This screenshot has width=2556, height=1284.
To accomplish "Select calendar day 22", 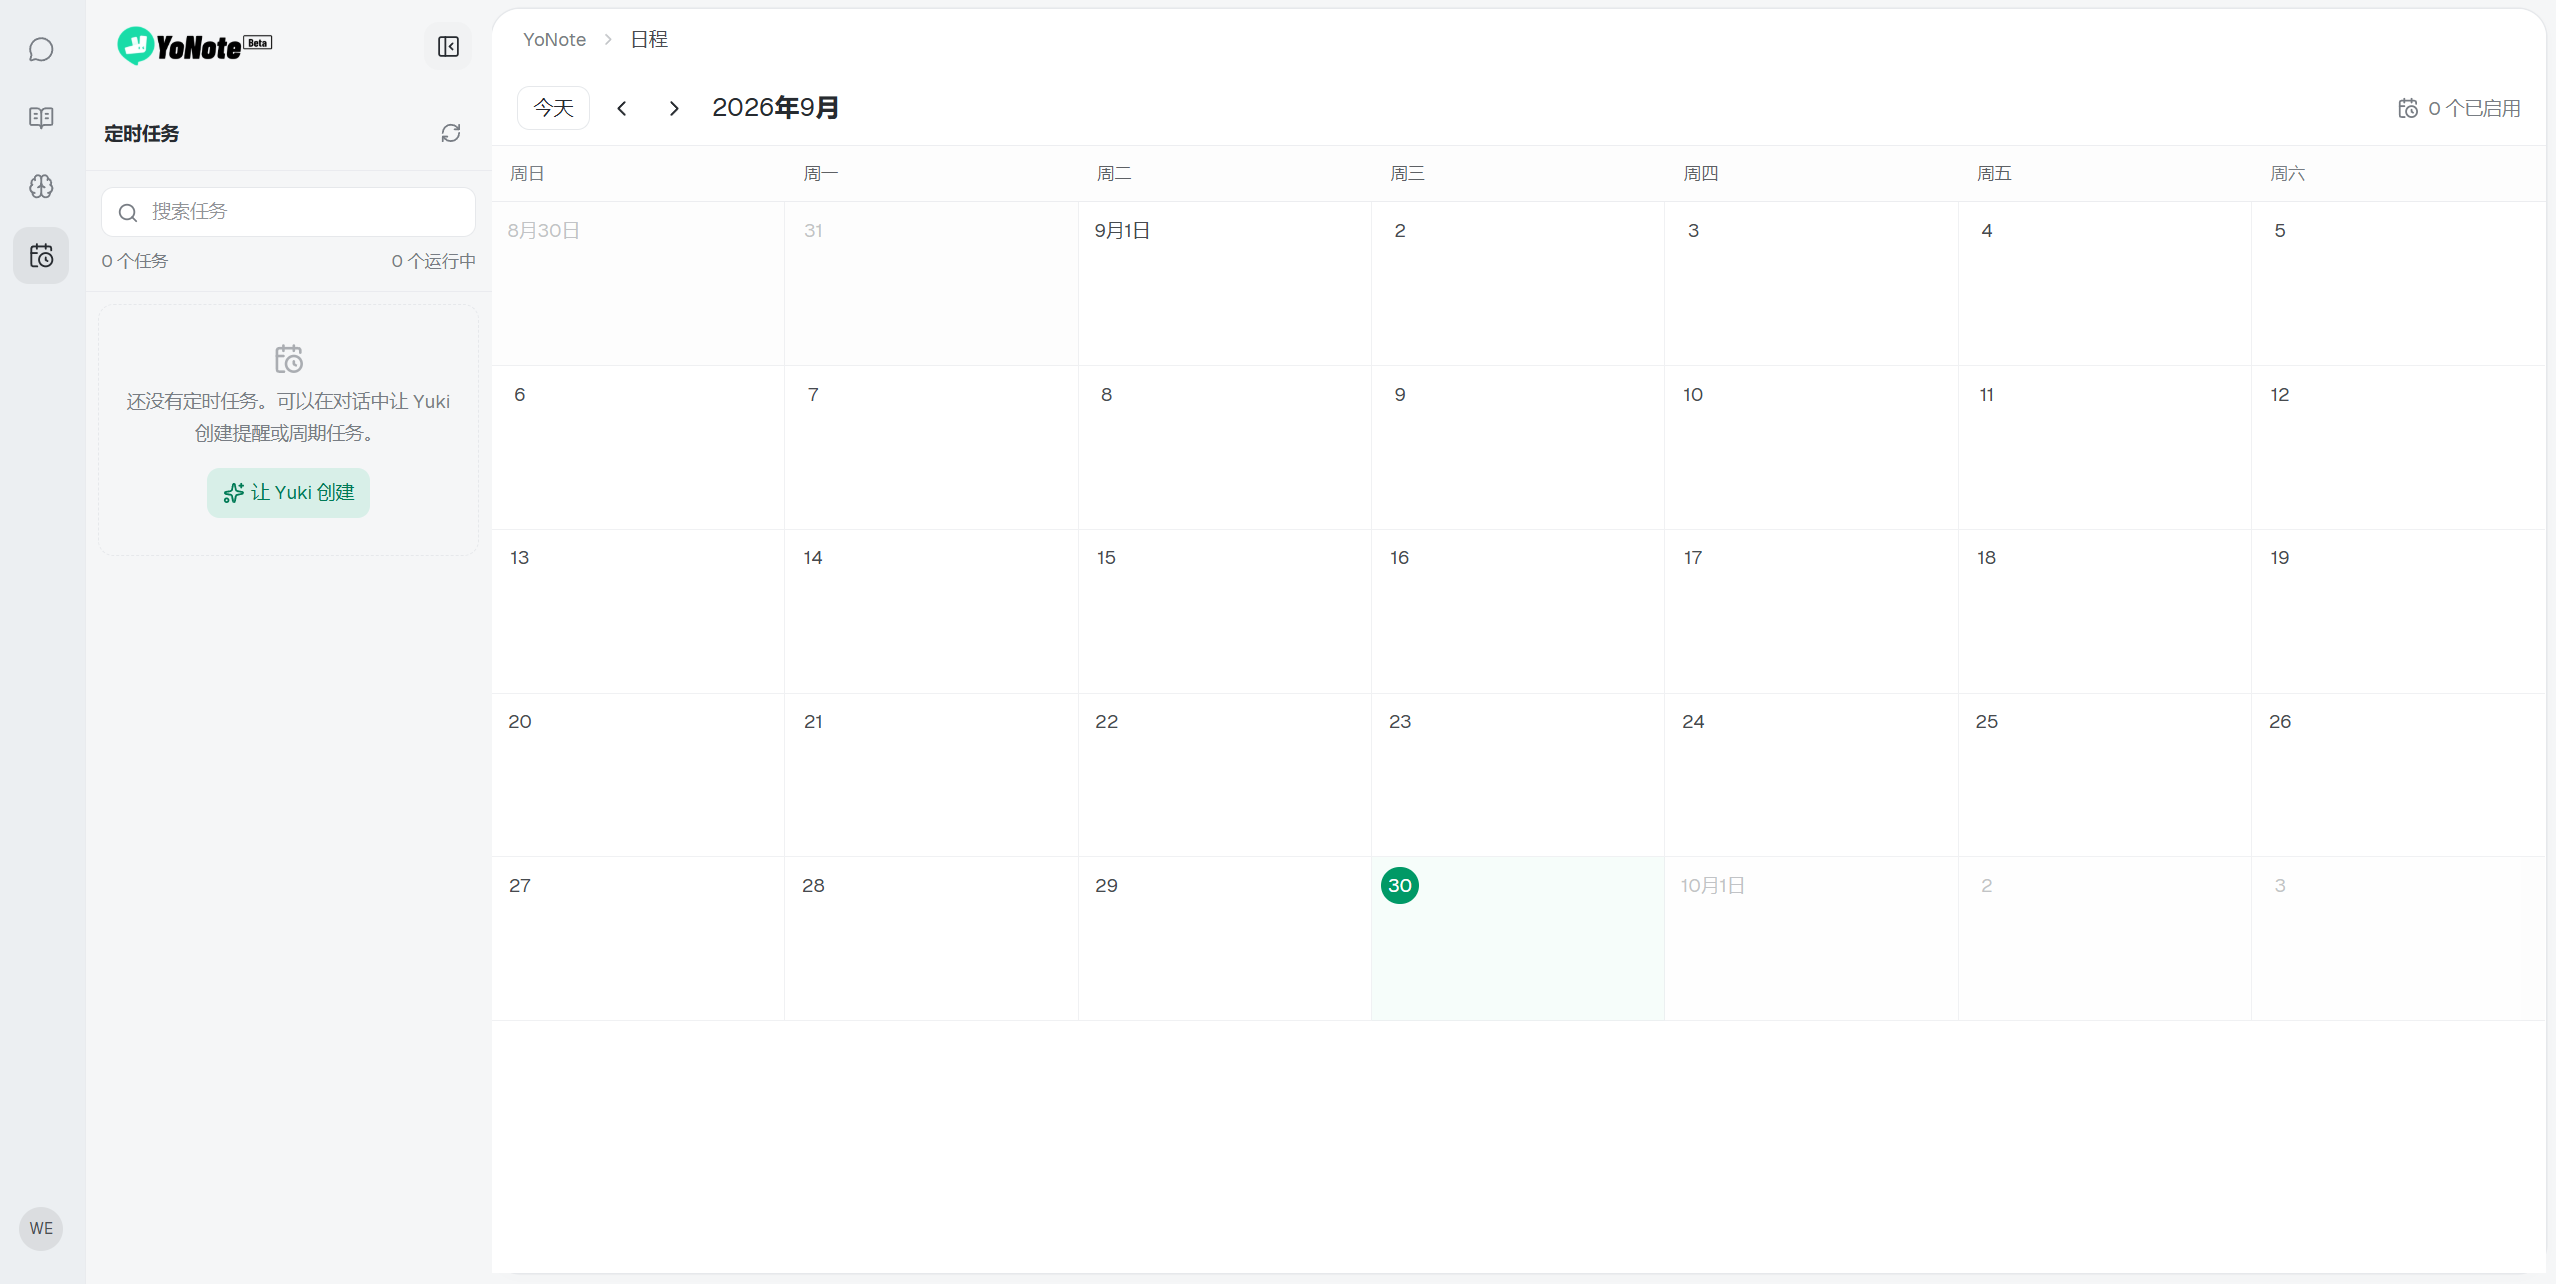I will tap(1224, 775).
